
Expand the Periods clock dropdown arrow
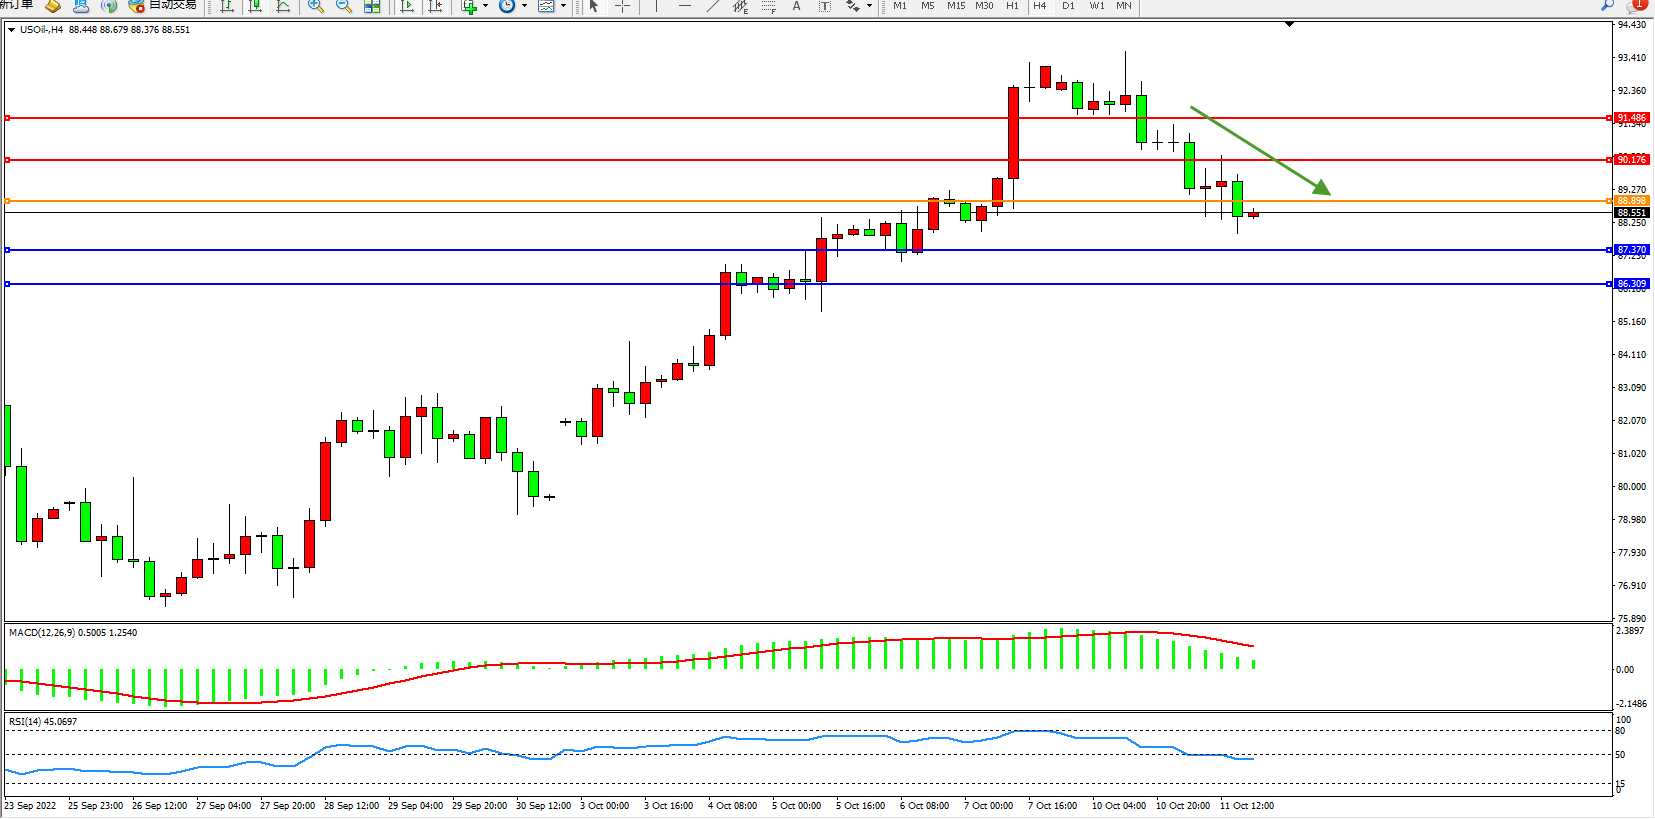(524, 6)
